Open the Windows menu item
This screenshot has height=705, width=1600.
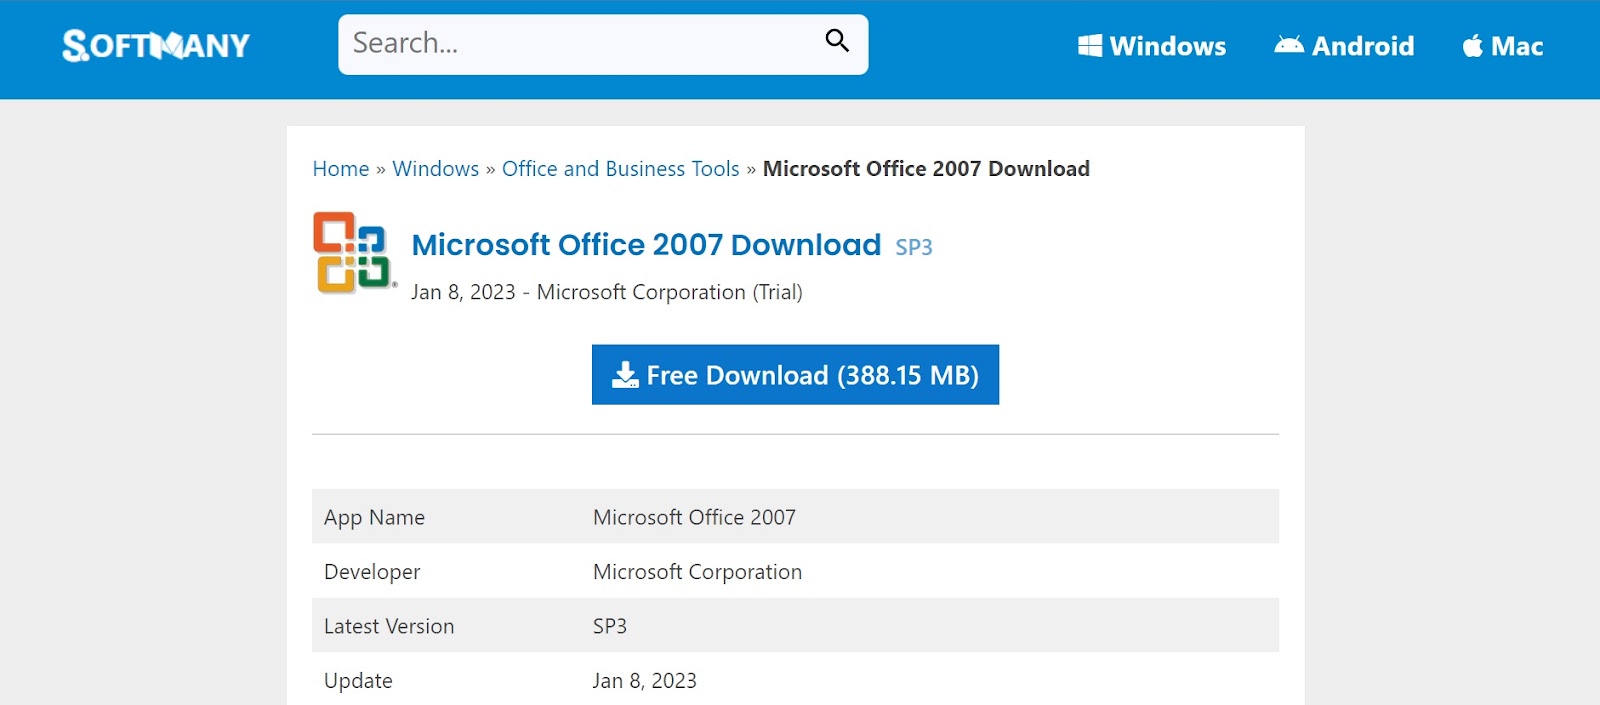[1167, 46]
